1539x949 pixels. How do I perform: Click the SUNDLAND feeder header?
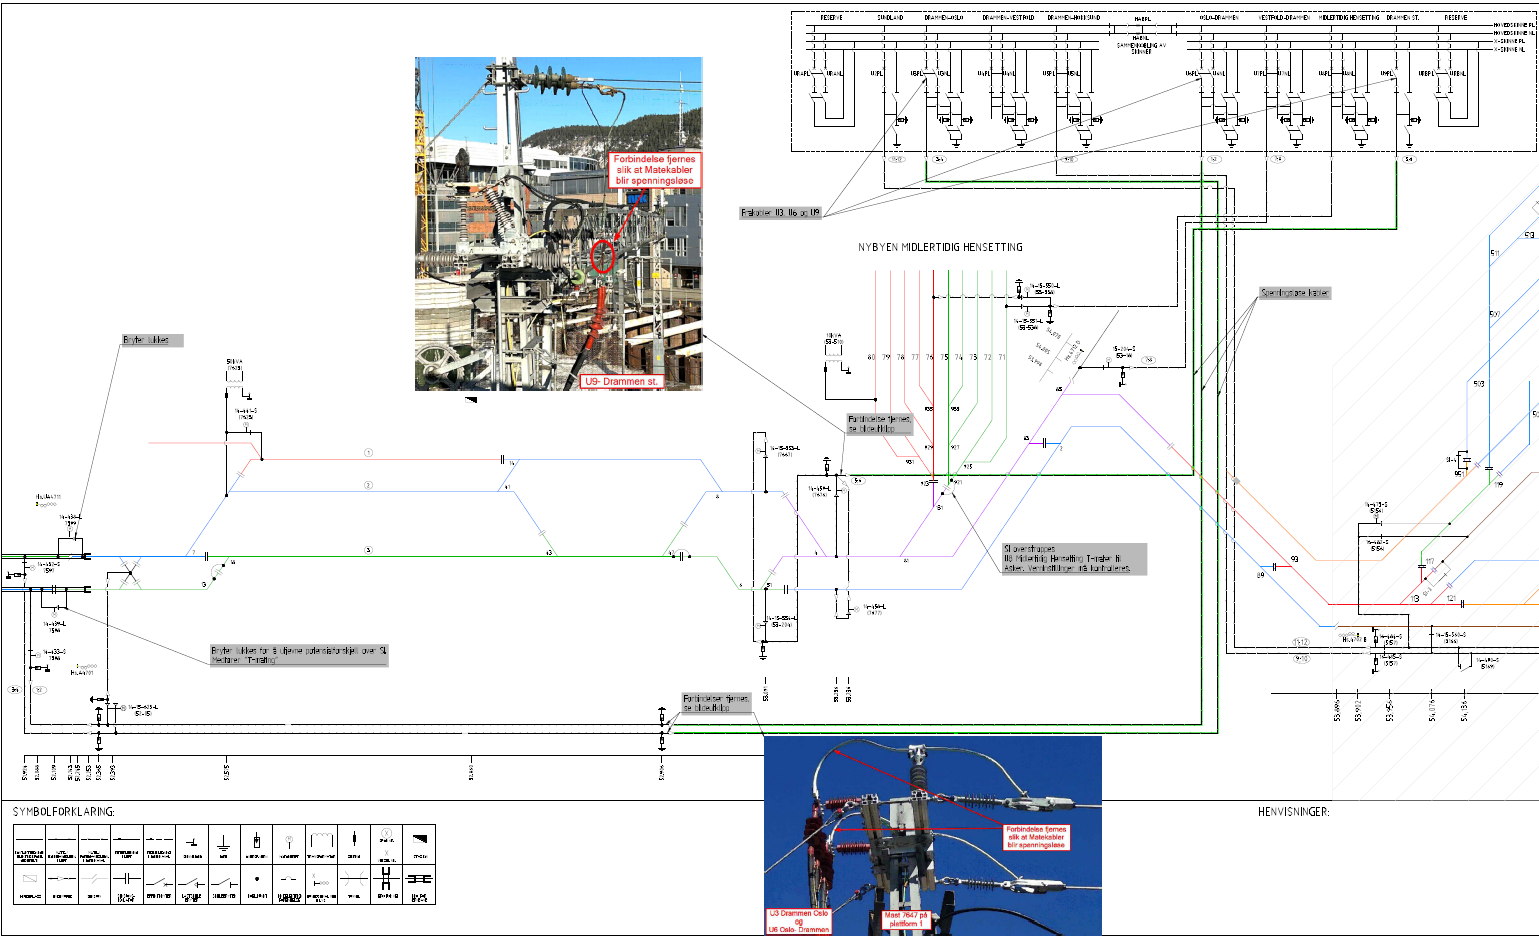pyautogui.click(x=890, y=17)
